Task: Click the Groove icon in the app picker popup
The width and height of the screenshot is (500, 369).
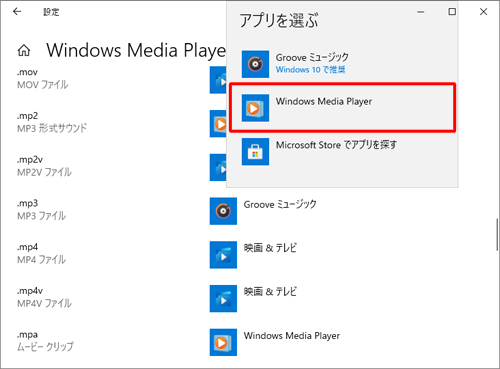Action: (x=255, y=64)
